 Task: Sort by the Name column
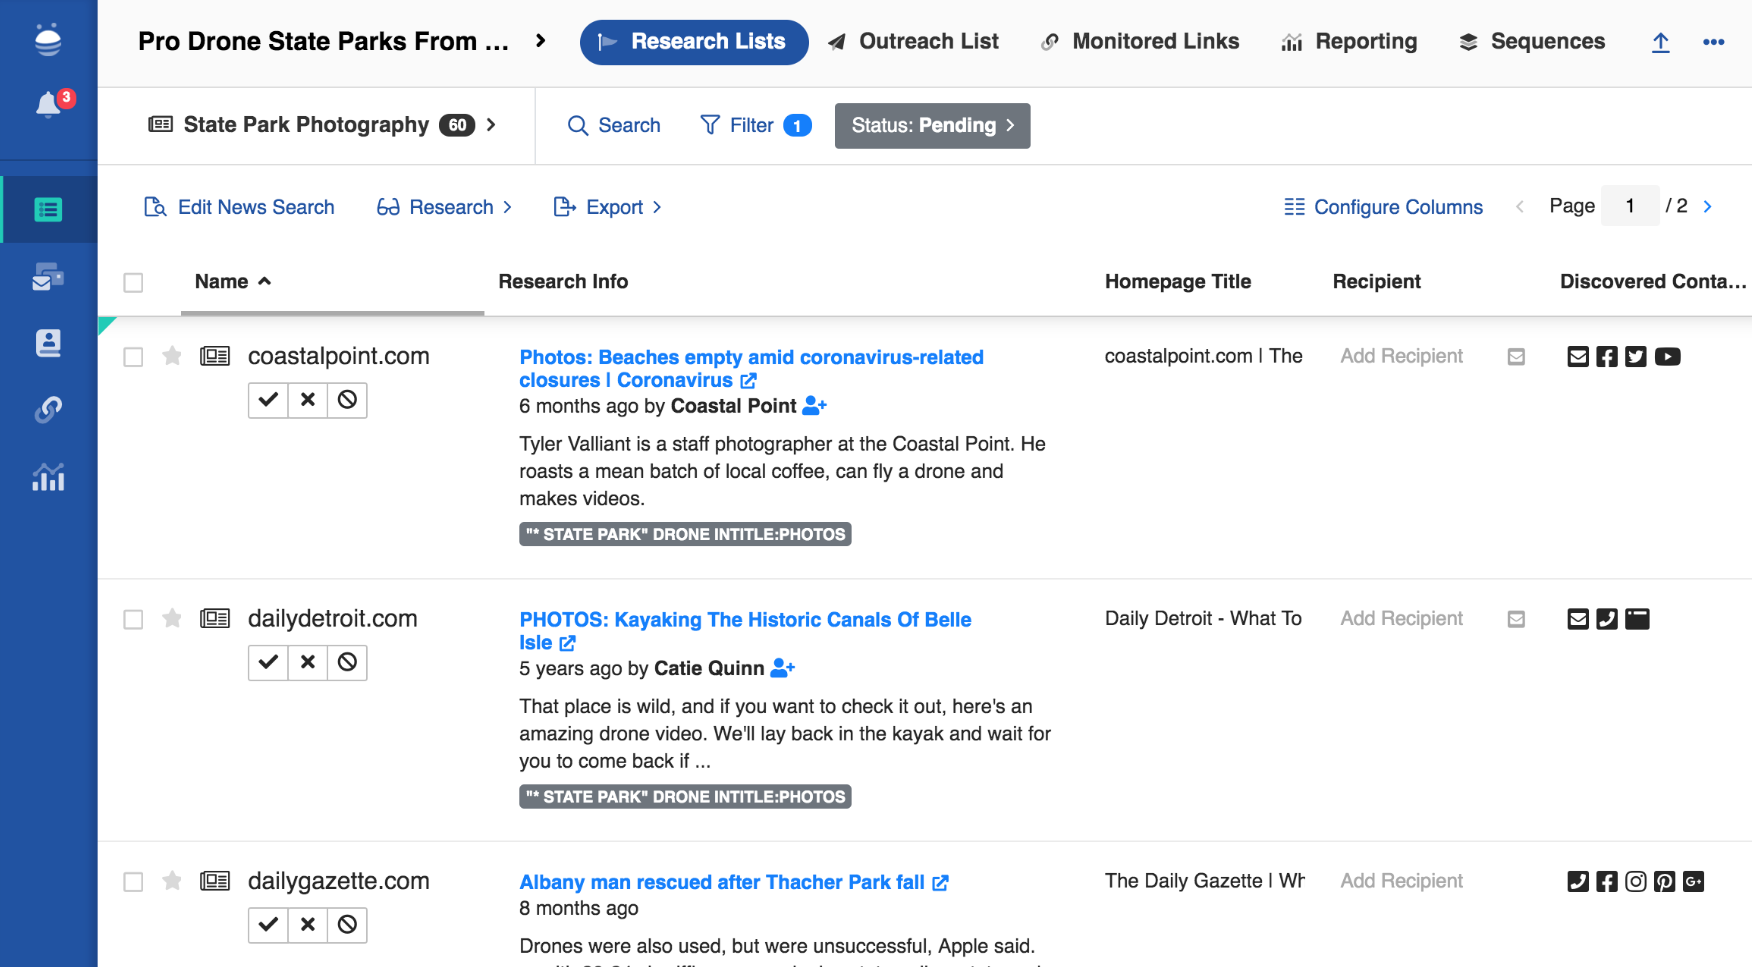pos(233,282)
